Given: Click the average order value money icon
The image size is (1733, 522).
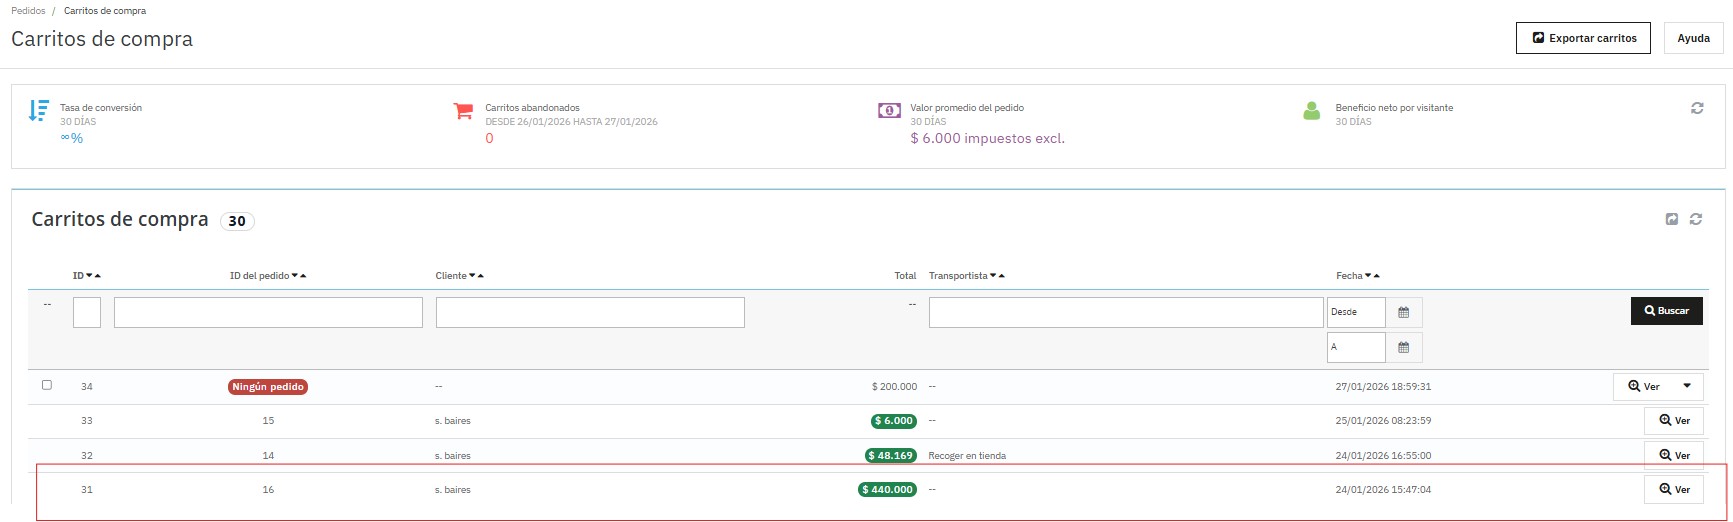Looking at the screenshot, I should [889, 110].
